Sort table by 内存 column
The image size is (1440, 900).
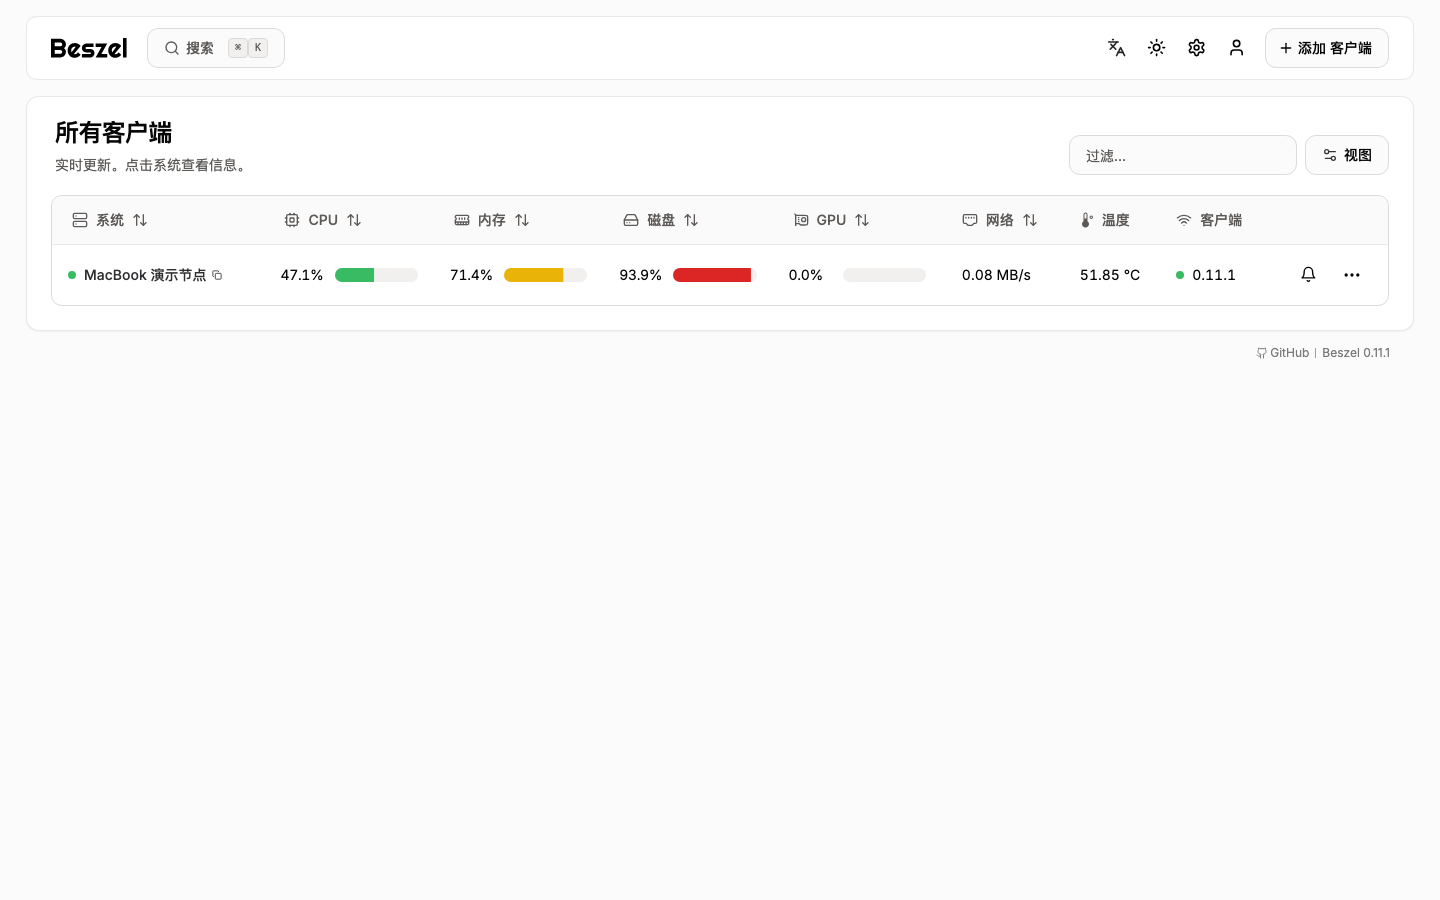(492, 220)
